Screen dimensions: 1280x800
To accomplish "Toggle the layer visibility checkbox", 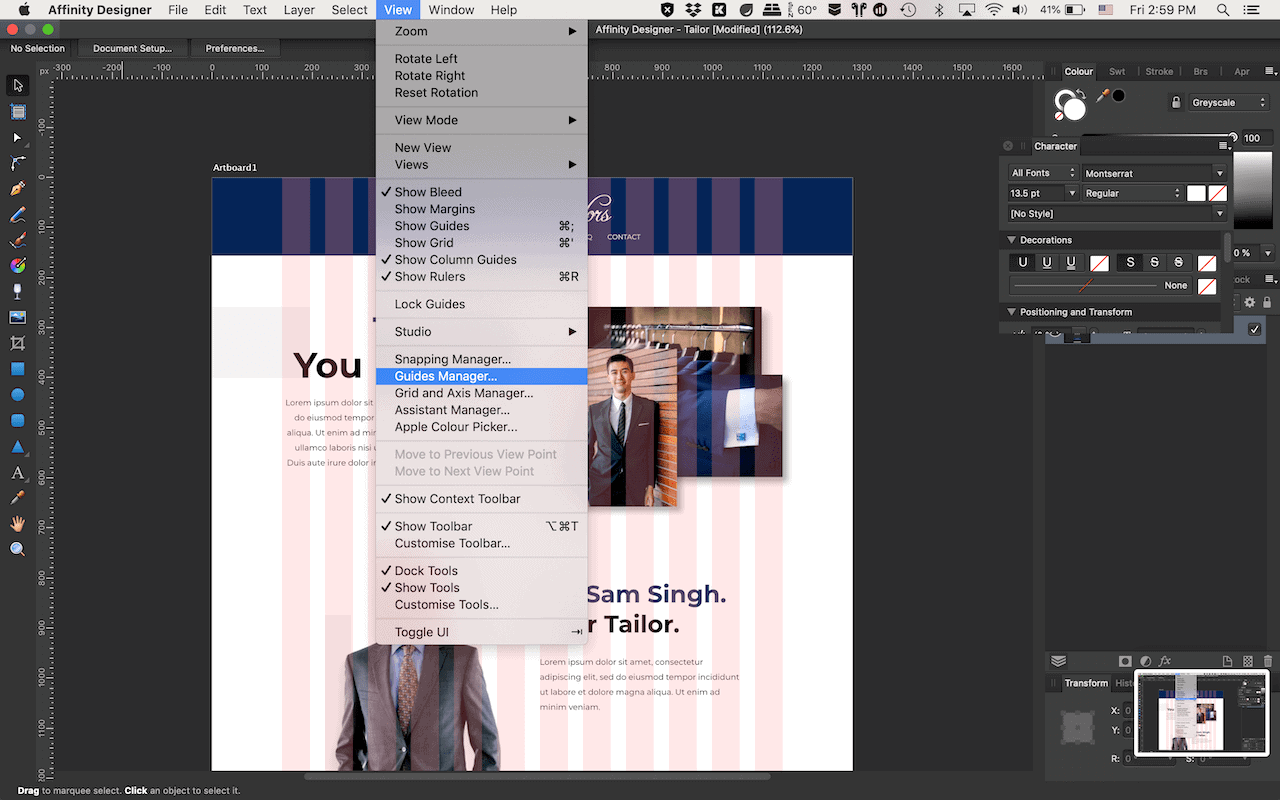I will 1255,329.
